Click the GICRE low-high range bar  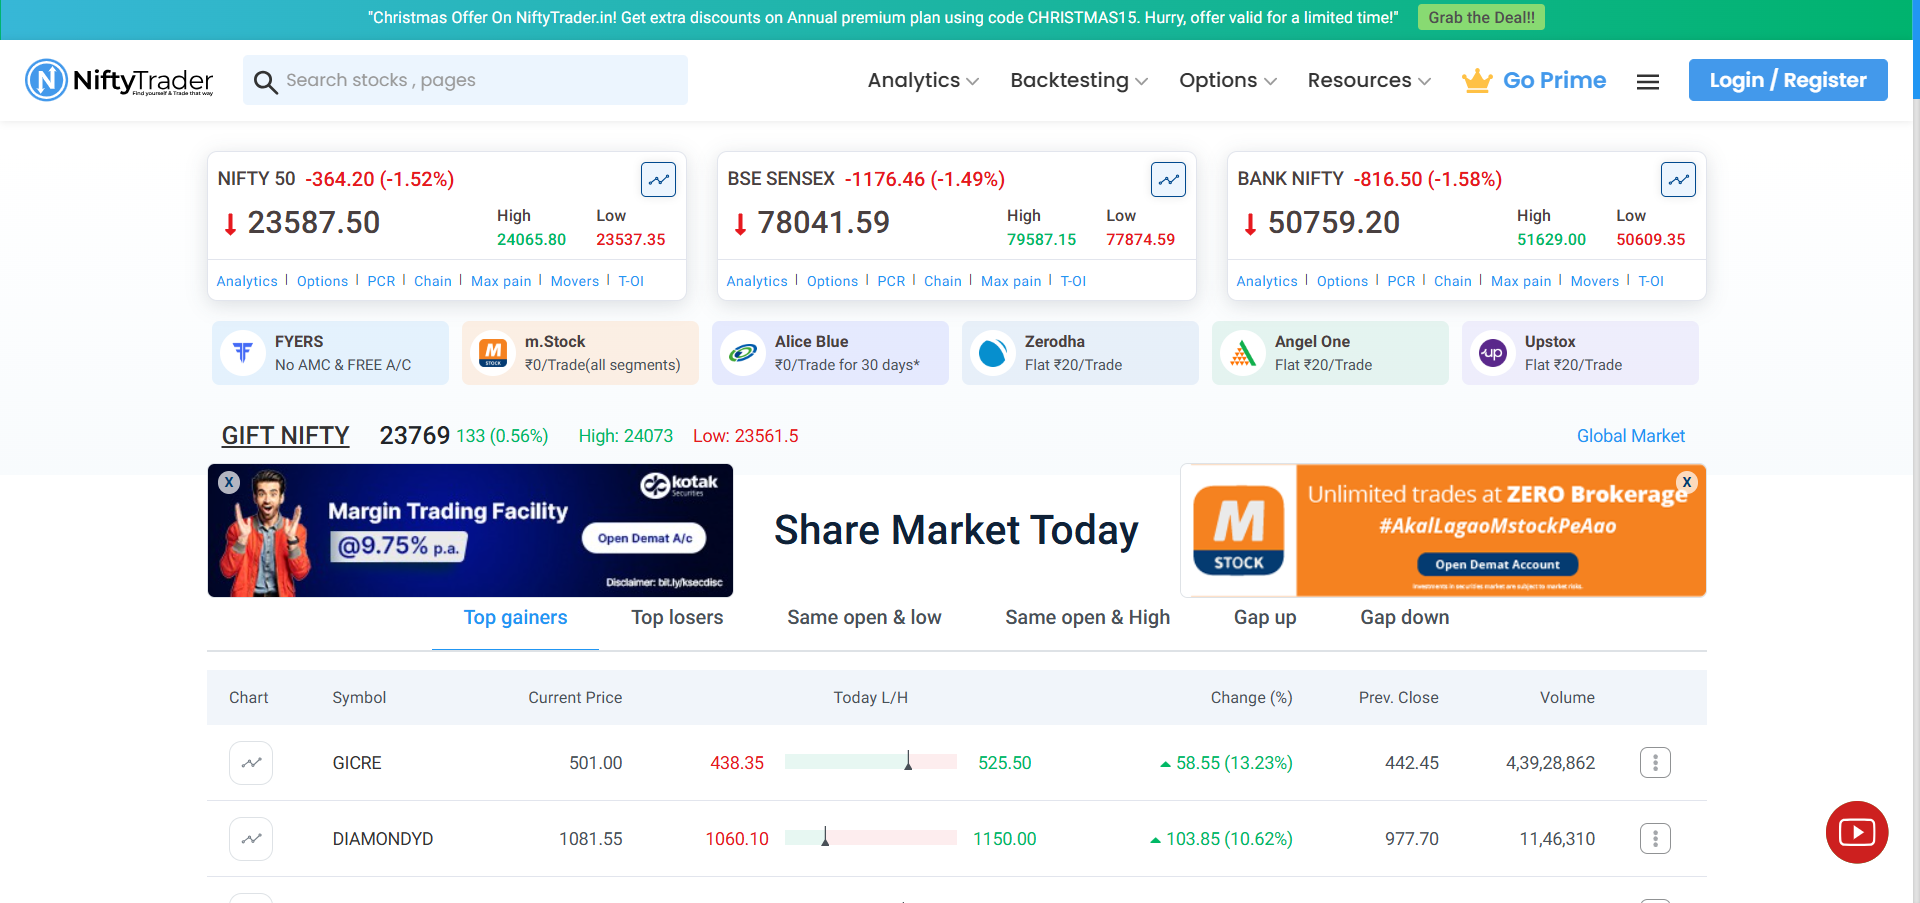pos(871,762)
